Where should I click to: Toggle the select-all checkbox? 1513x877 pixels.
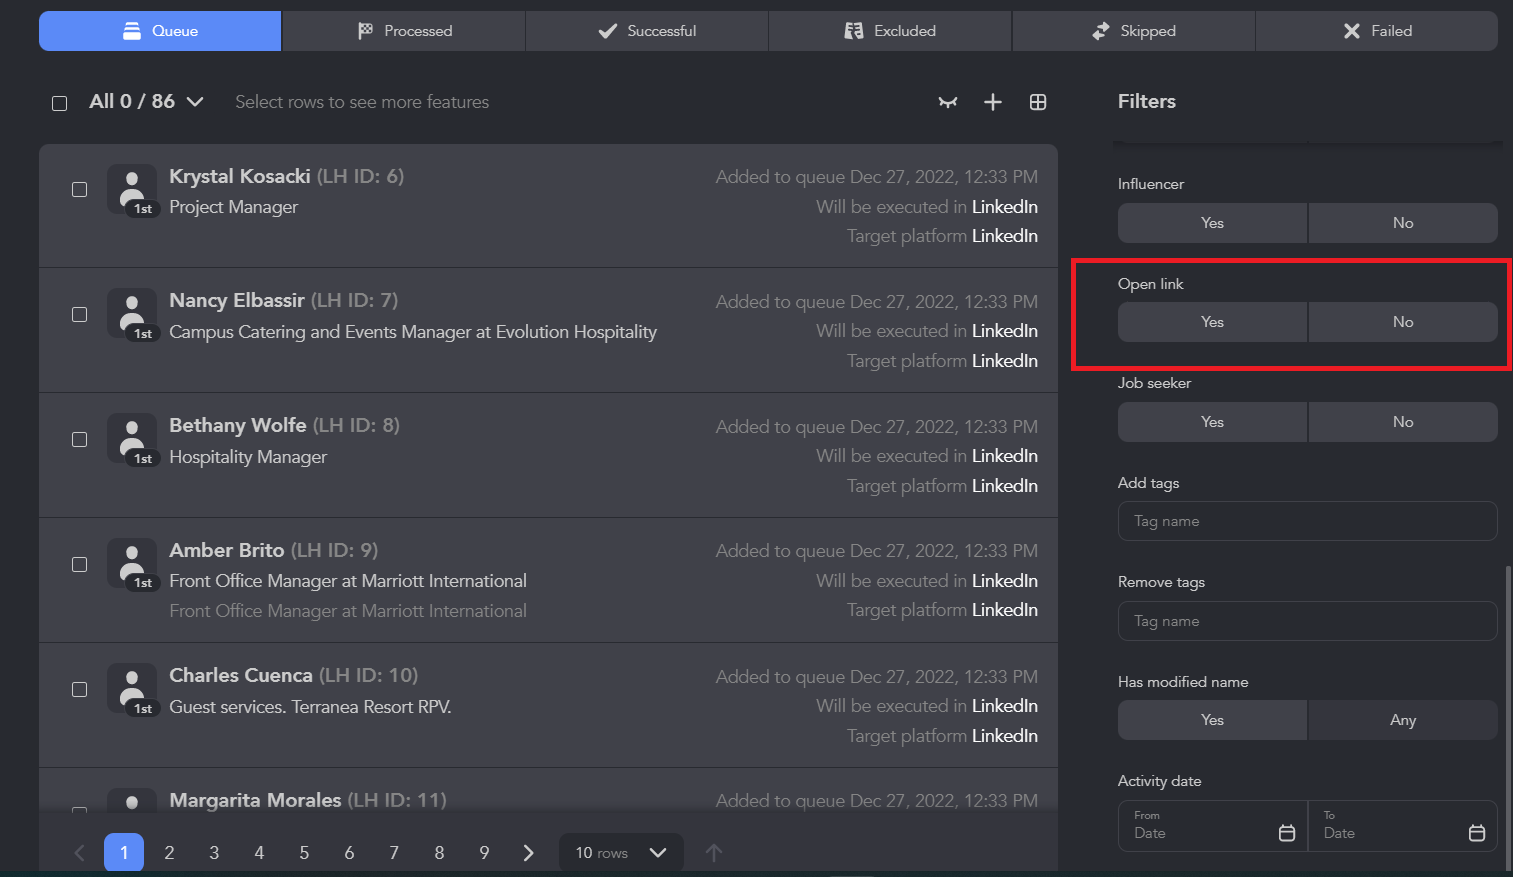tap(60, 103)
